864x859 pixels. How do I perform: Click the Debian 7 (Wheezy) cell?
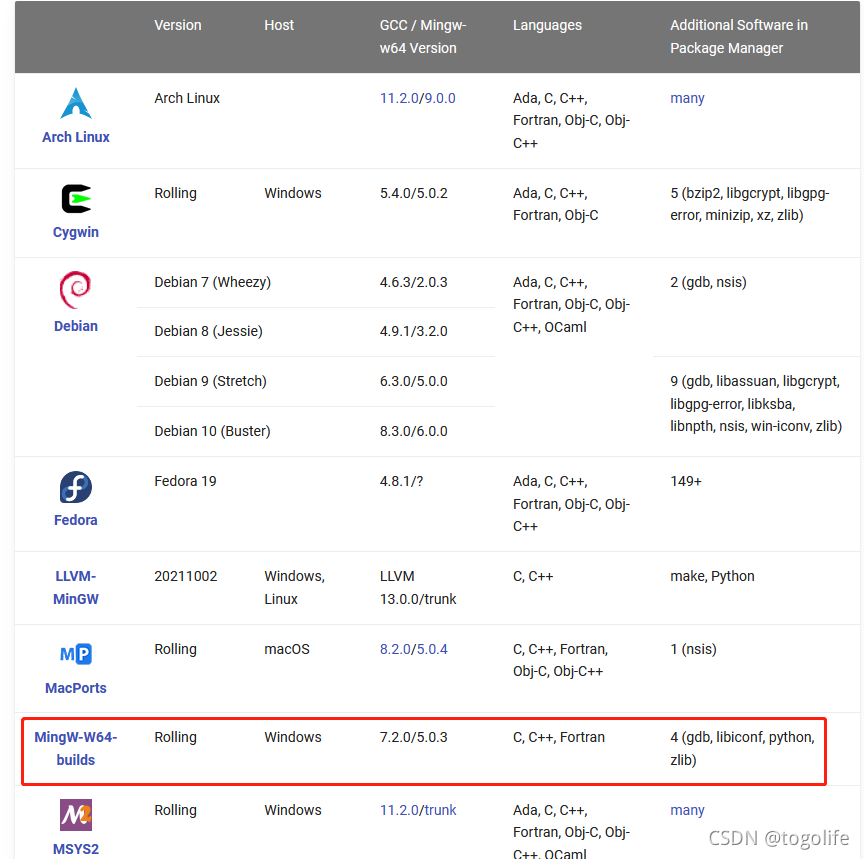[x=212, y=282]
